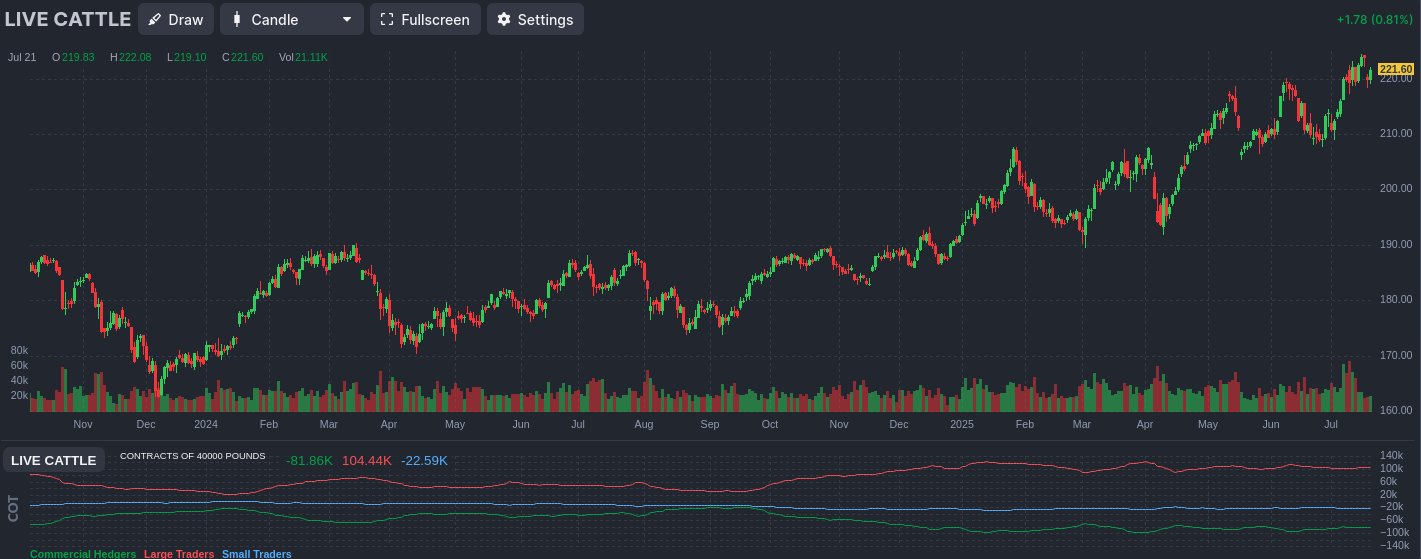
Task: Click the 140k COT axis label
Action: [x=1392, y=455]
